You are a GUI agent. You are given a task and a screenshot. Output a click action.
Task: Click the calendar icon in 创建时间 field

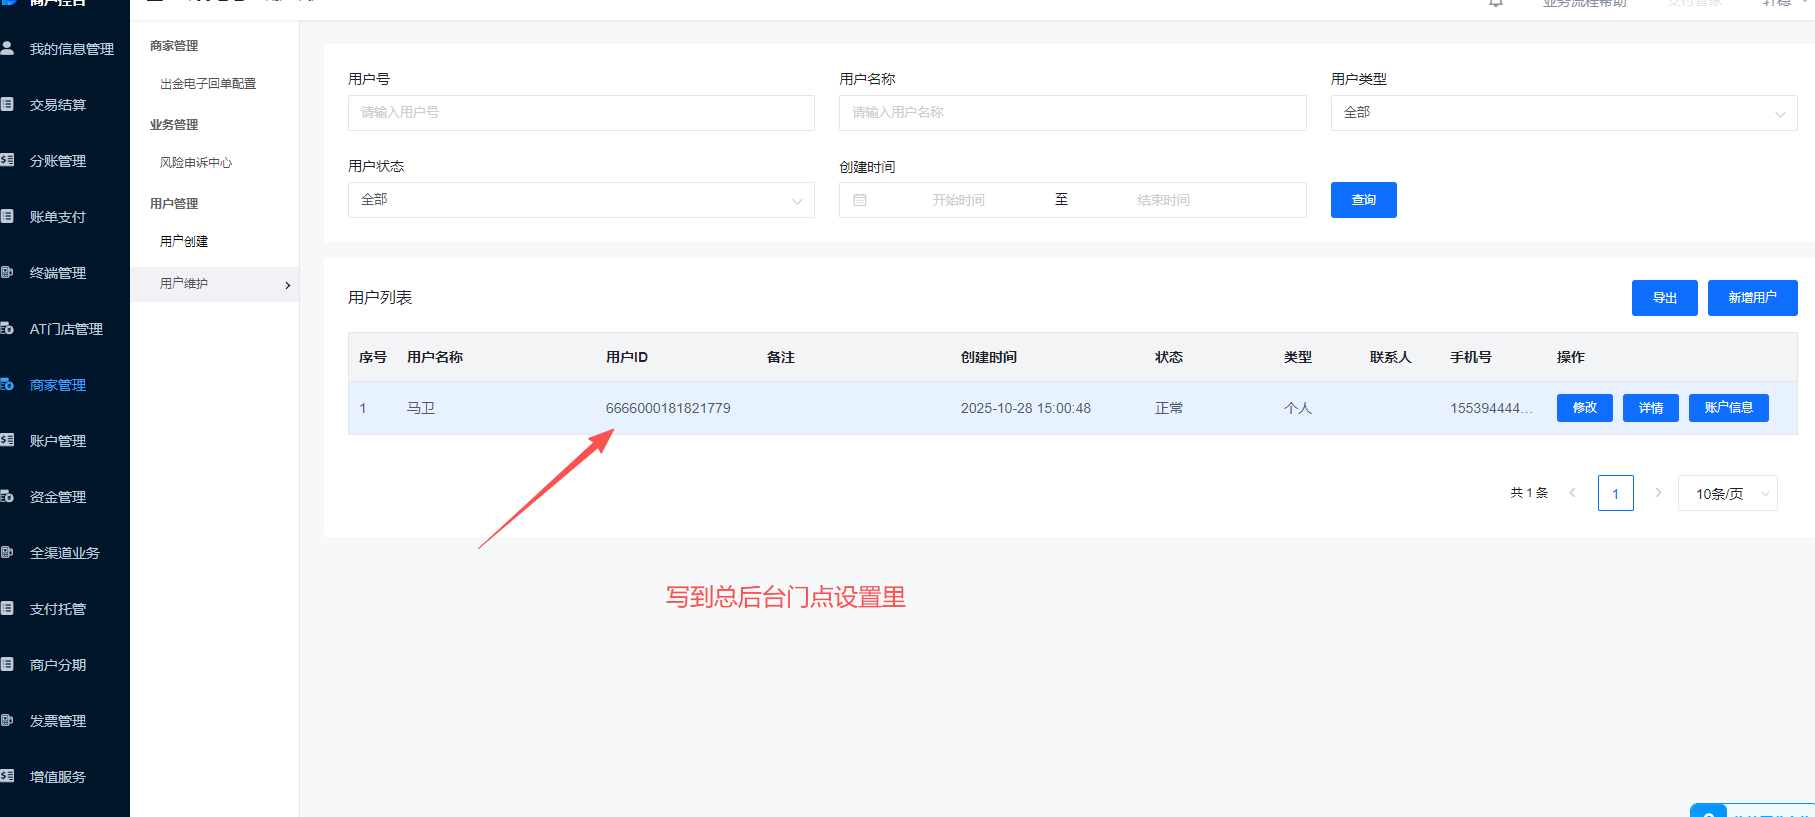click(859, 200)
